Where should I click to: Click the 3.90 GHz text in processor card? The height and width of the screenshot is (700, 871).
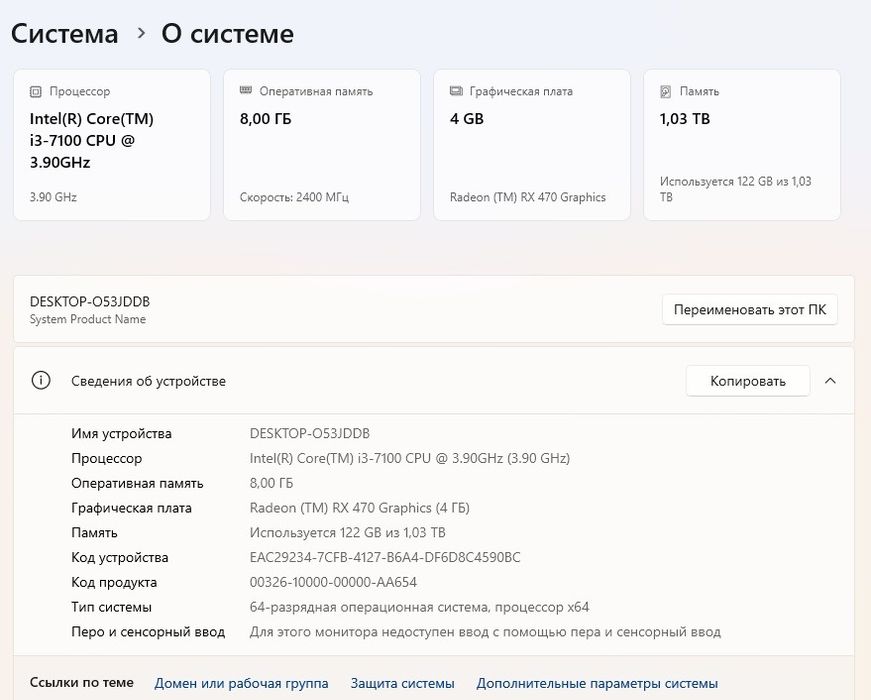tap(53, 197)
